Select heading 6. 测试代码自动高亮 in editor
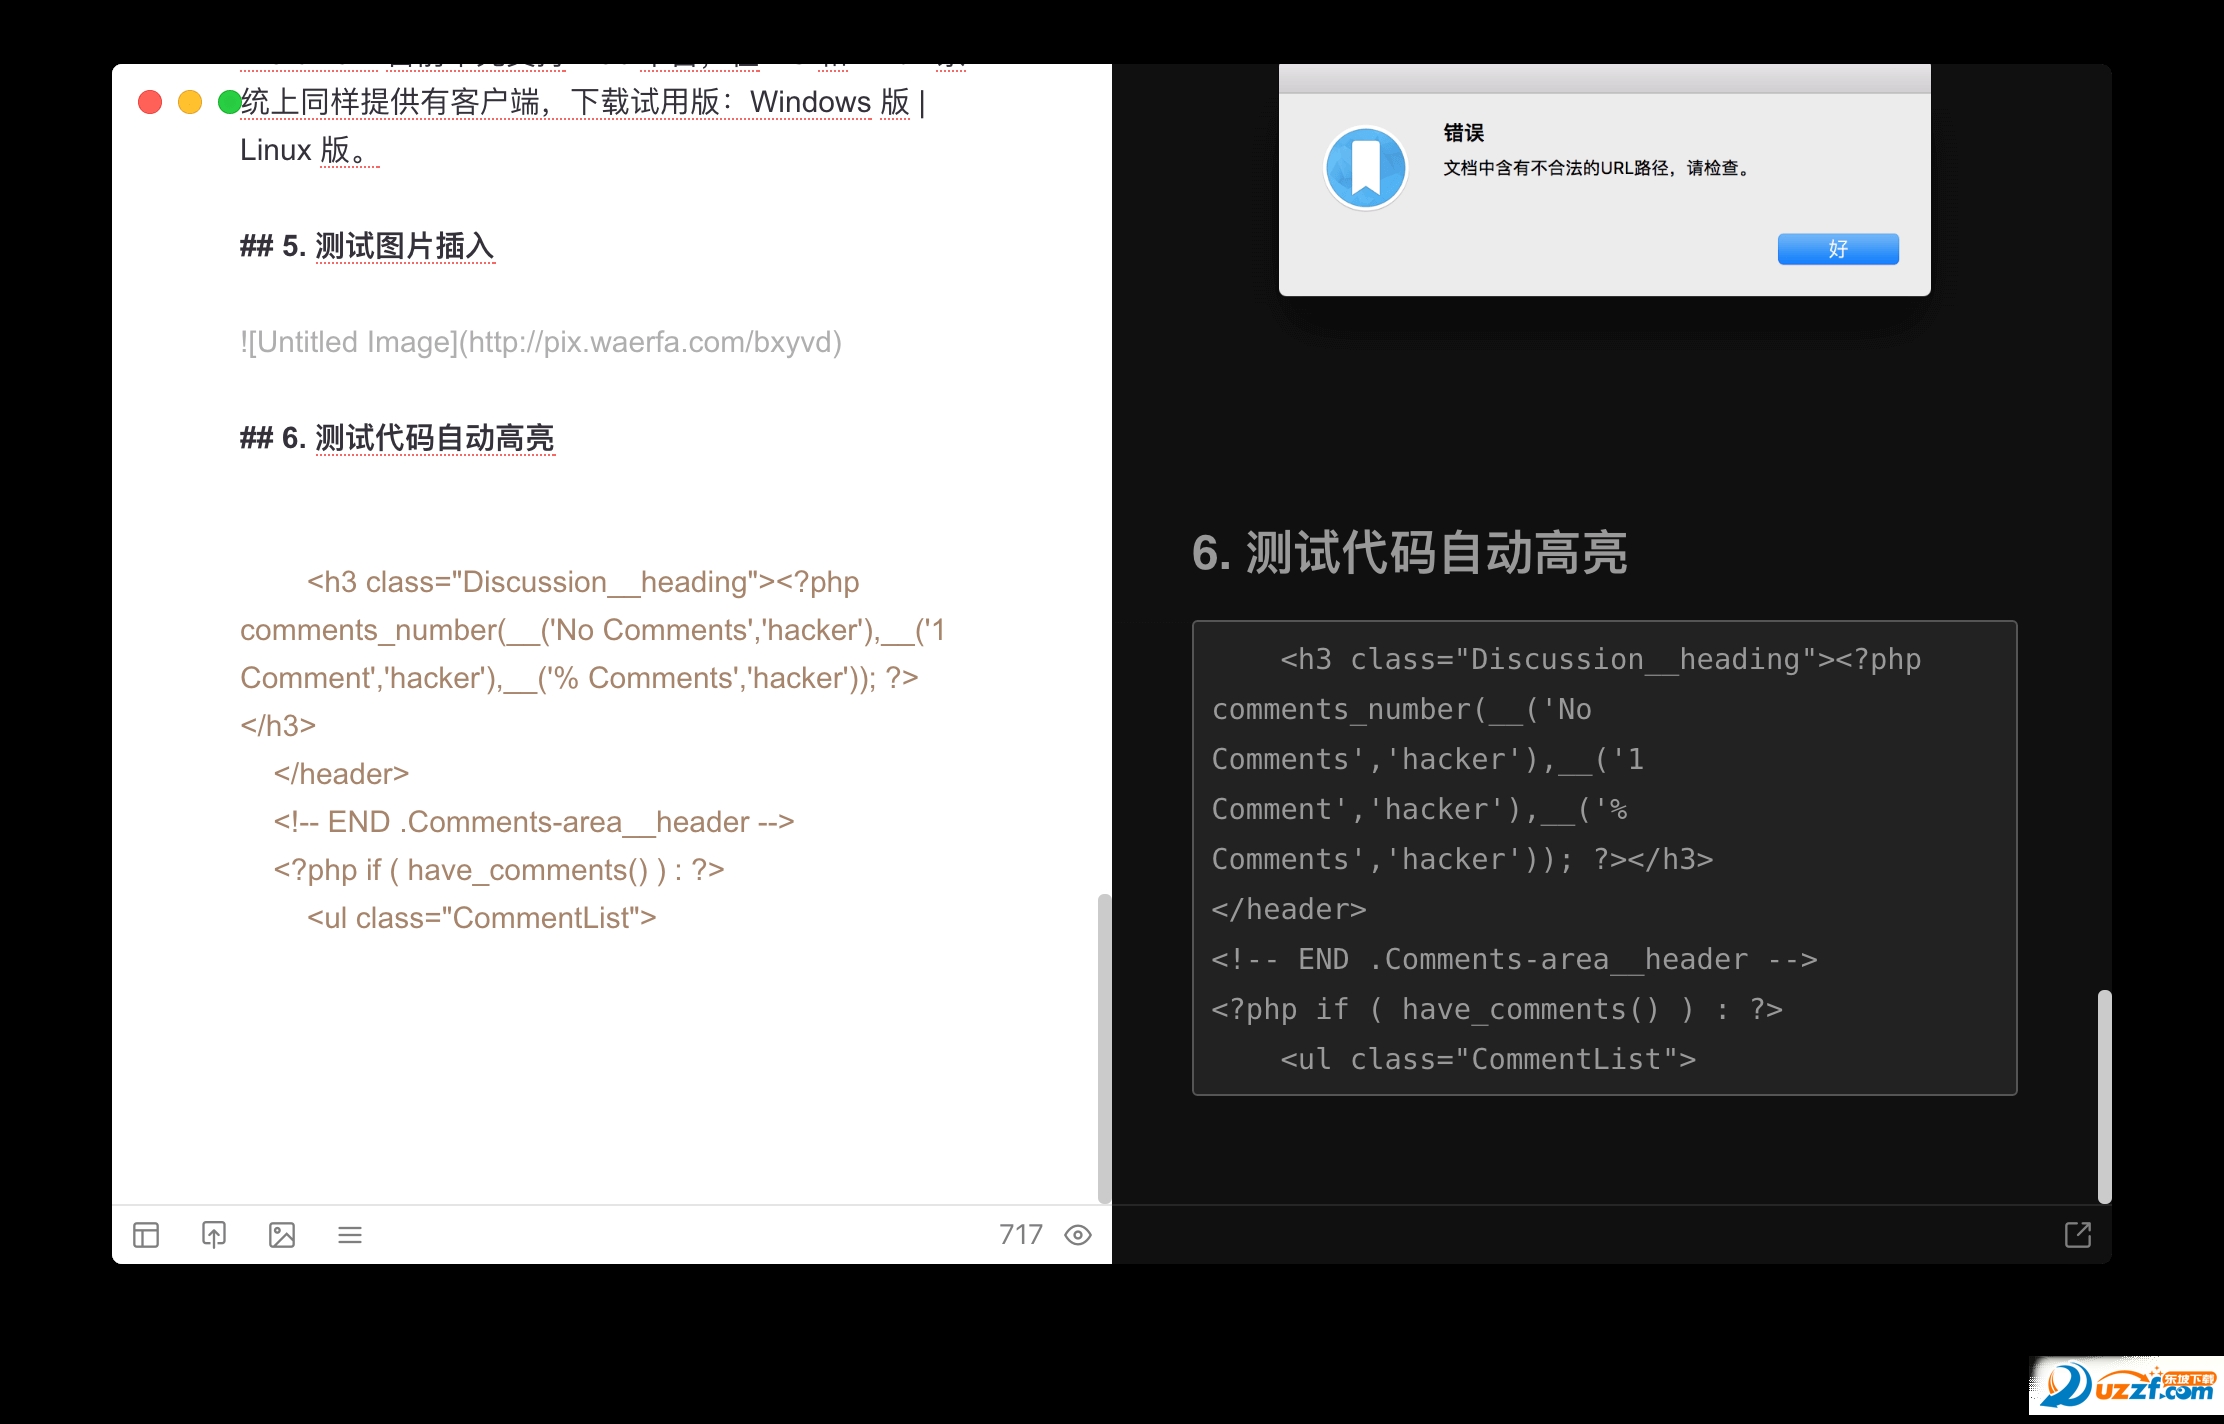The width and height of the screenshot is (2224, 1424). (x=398, y=438)
